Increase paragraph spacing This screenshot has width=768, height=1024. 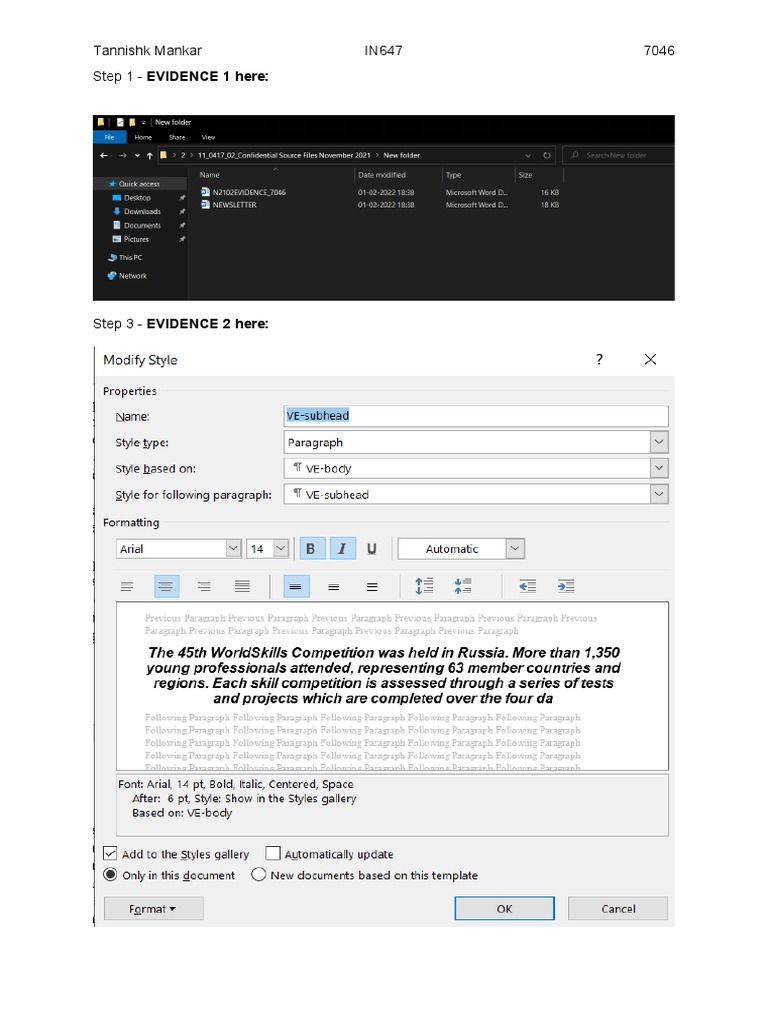pyautogui.click(x=424, y=586)
